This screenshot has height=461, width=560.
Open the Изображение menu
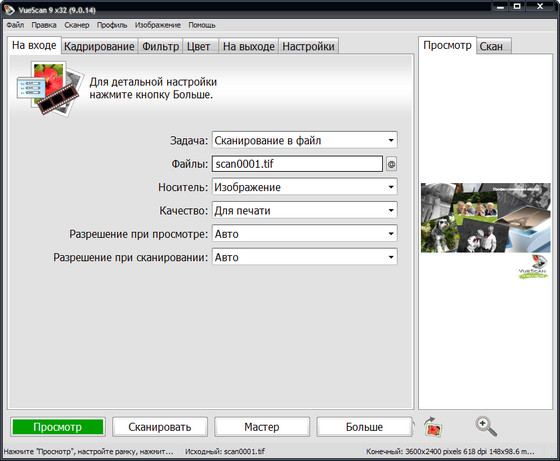pos(158,25)
